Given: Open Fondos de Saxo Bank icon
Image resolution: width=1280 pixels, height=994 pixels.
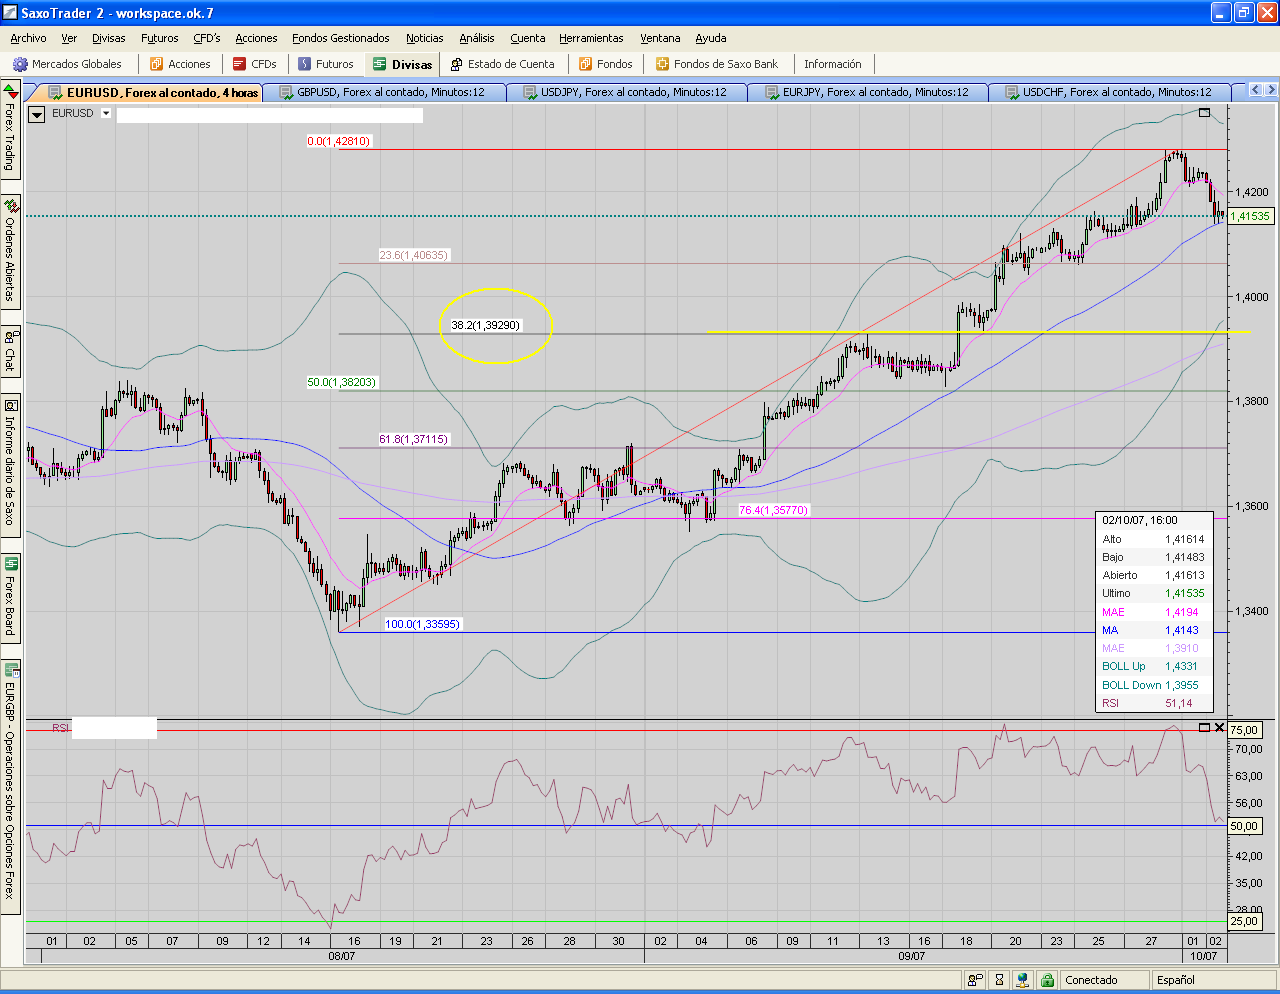Looking at the screenshot, I should tap(662, 64).
